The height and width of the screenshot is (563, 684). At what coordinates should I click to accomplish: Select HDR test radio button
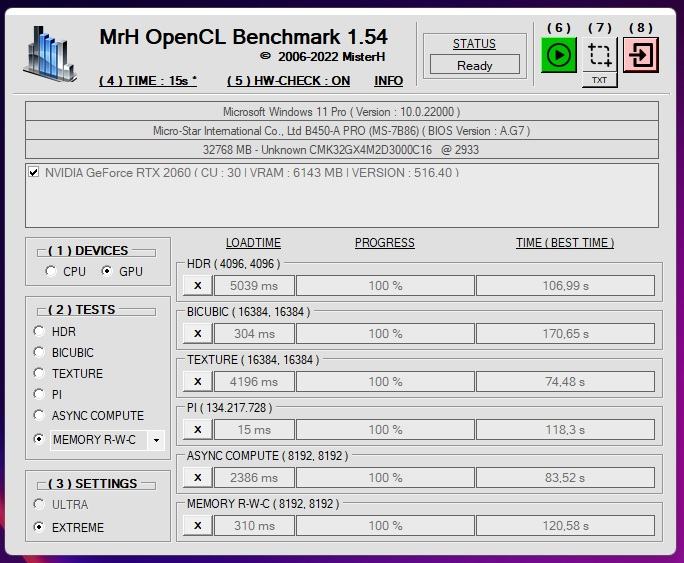point(39,331)
